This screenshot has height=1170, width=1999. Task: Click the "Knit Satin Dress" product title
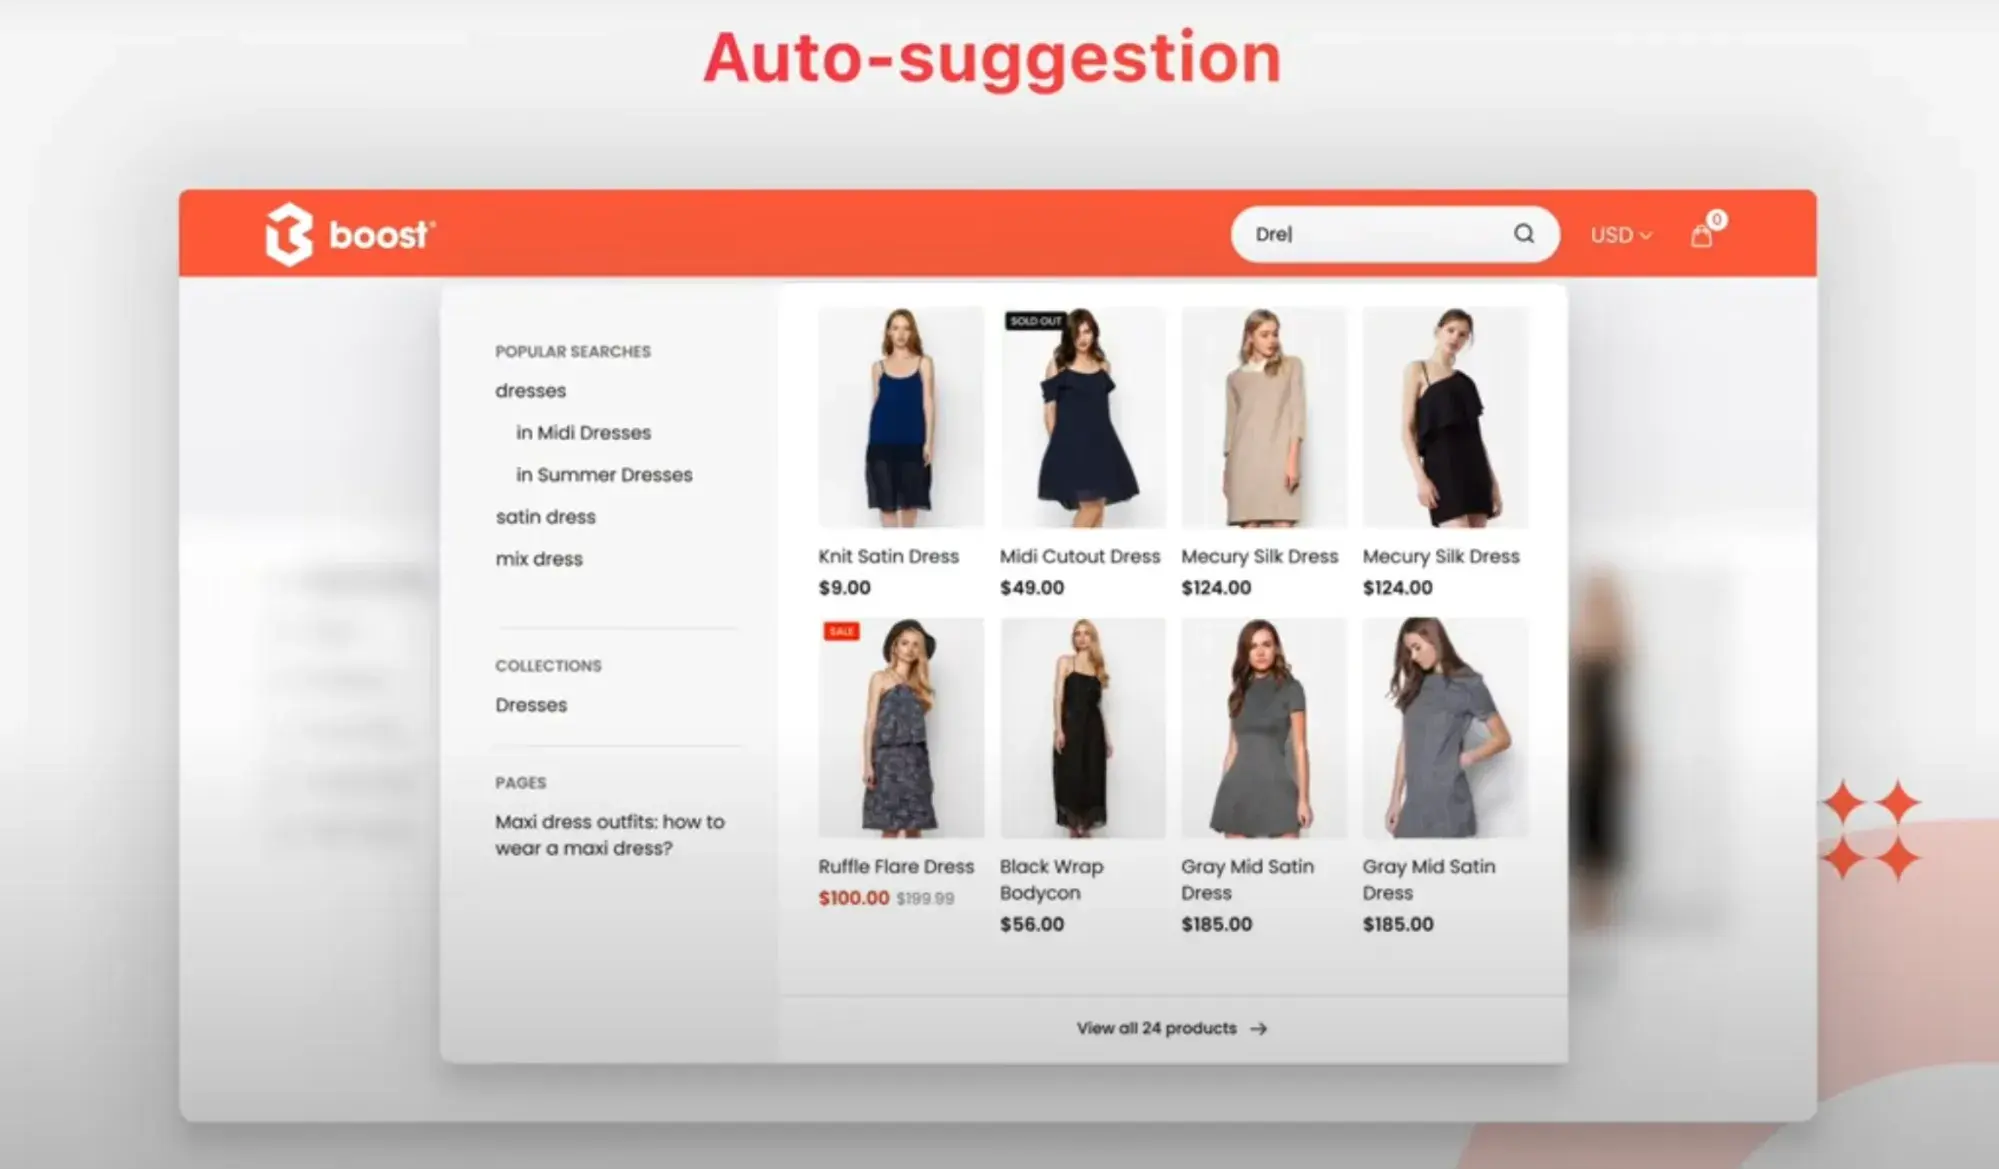tap(888, 556)
